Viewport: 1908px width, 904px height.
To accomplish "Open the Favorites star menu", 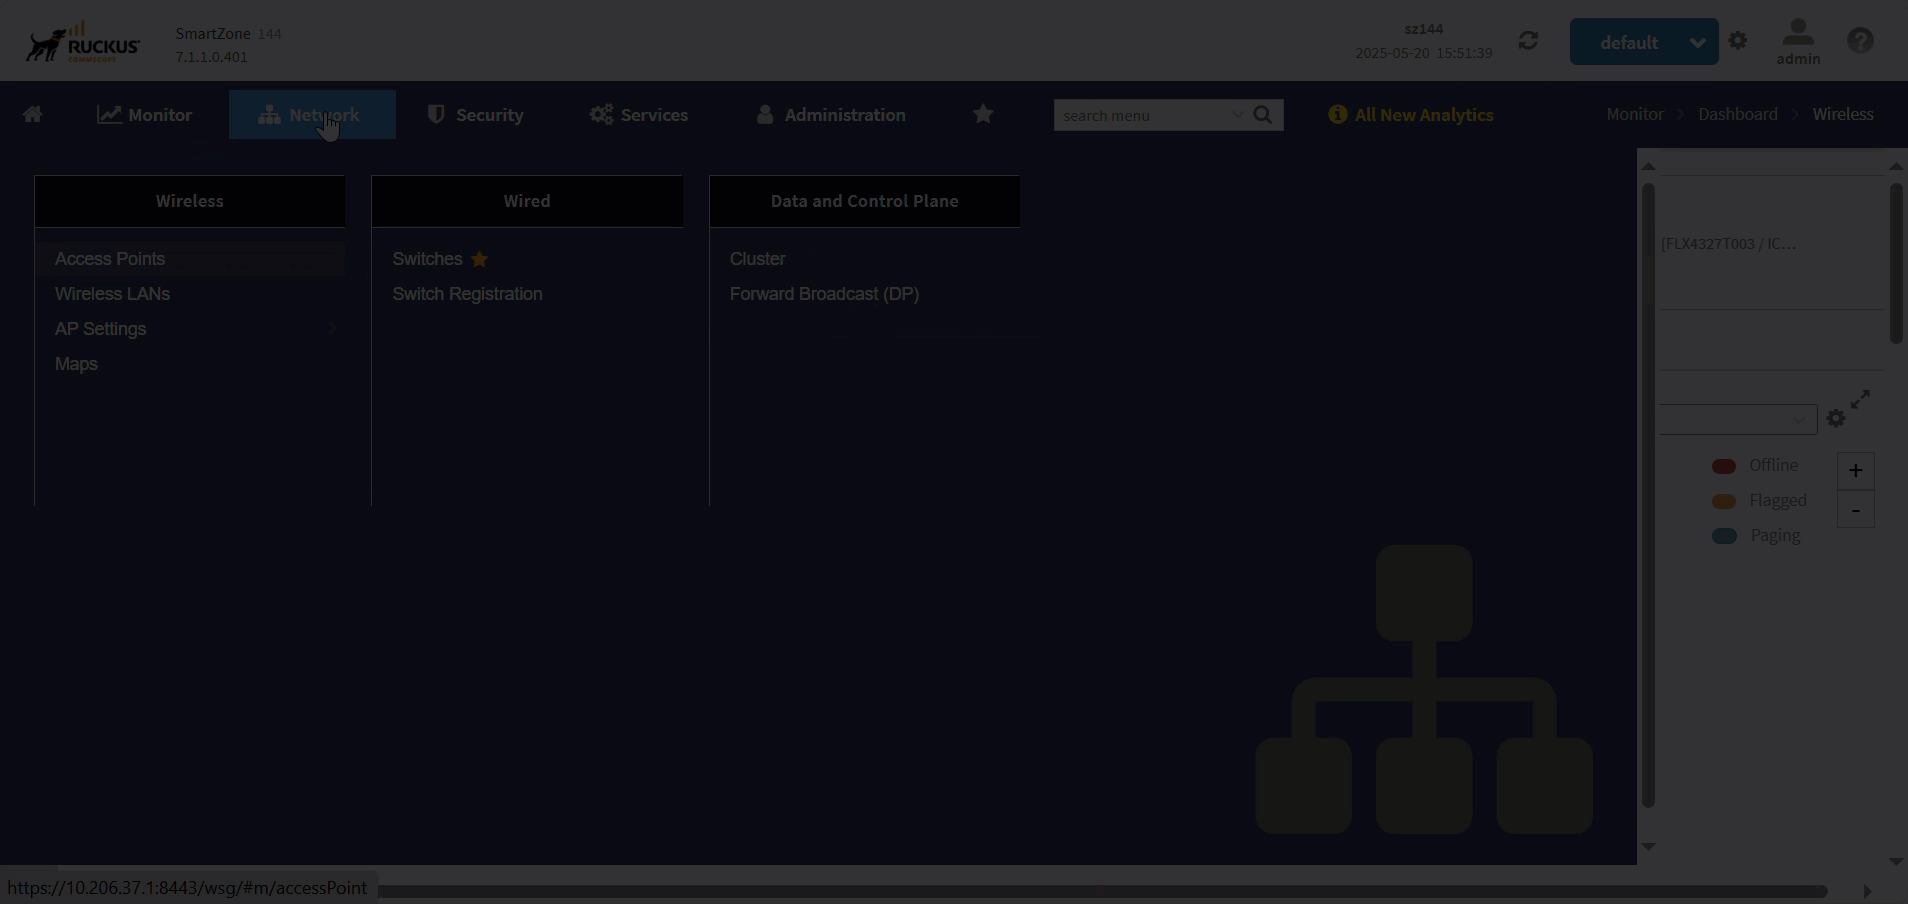I will [983, 114].
